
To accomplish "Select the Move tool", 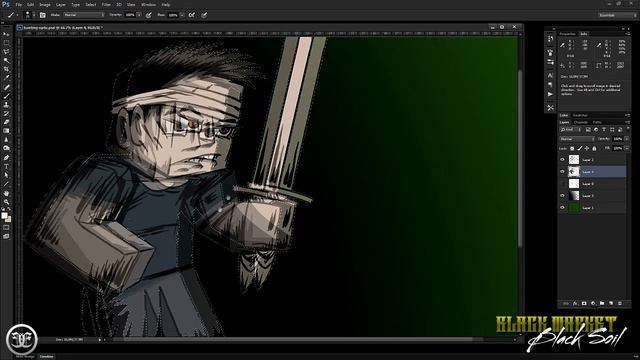I will (6, 34).
